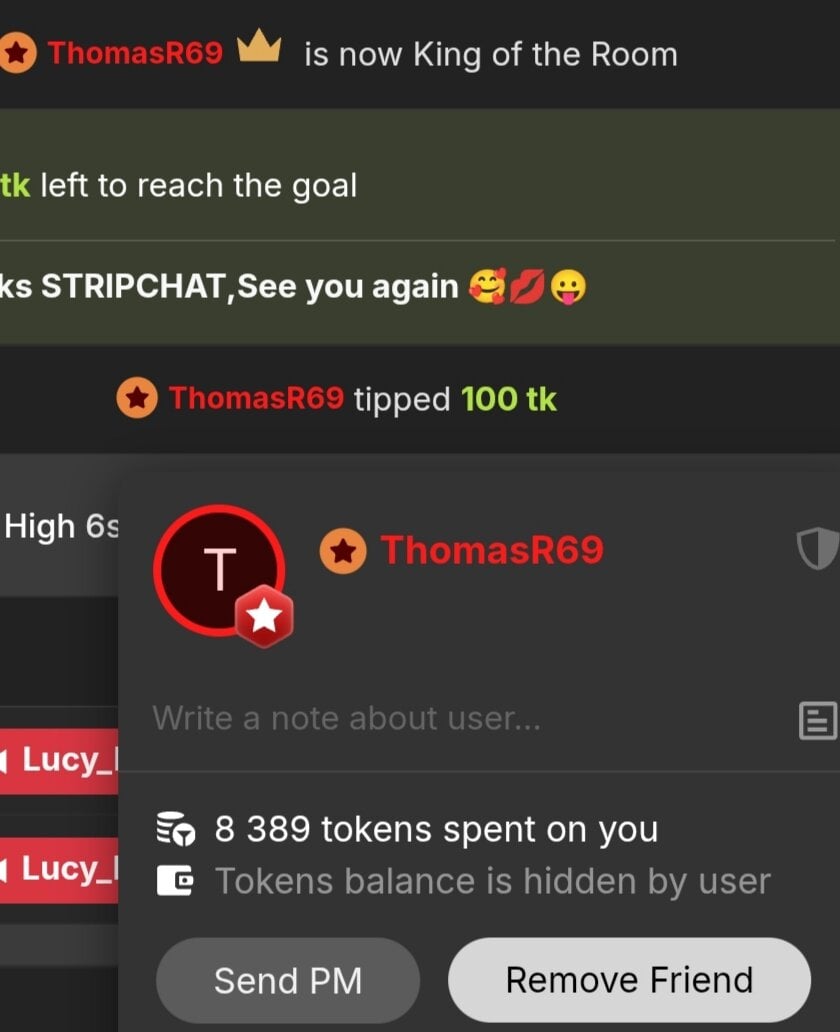Click the wallet icon beside tokens balance
Screen dimensions: 840x1032
tap(175, 881)
